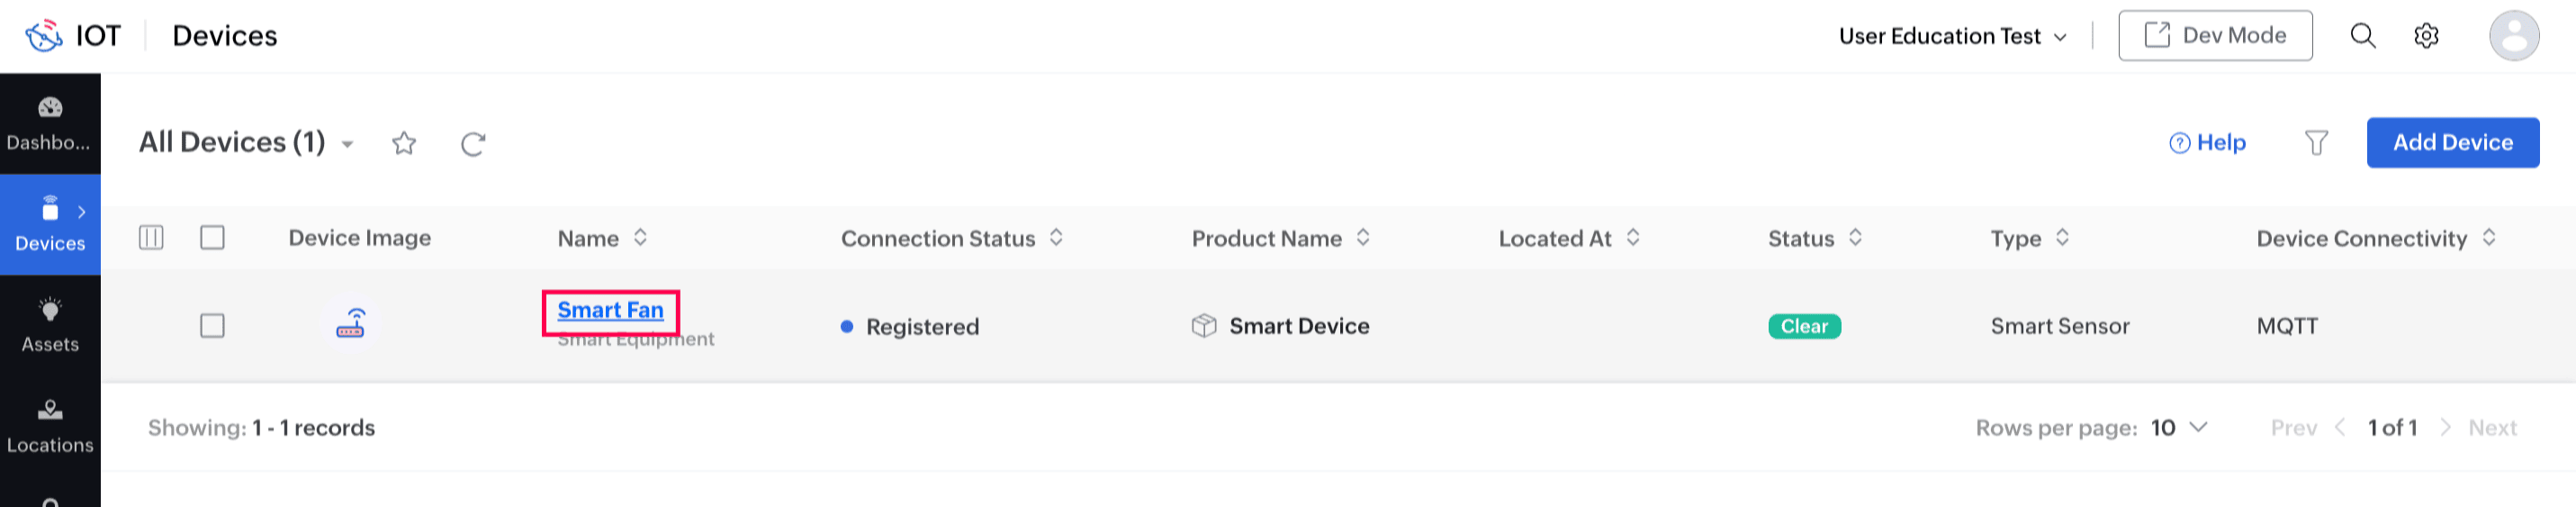The height and width of the screenshot is (507, 2576).
Task: Click the search magnifier icon
Action: (x=2362, y=36)
